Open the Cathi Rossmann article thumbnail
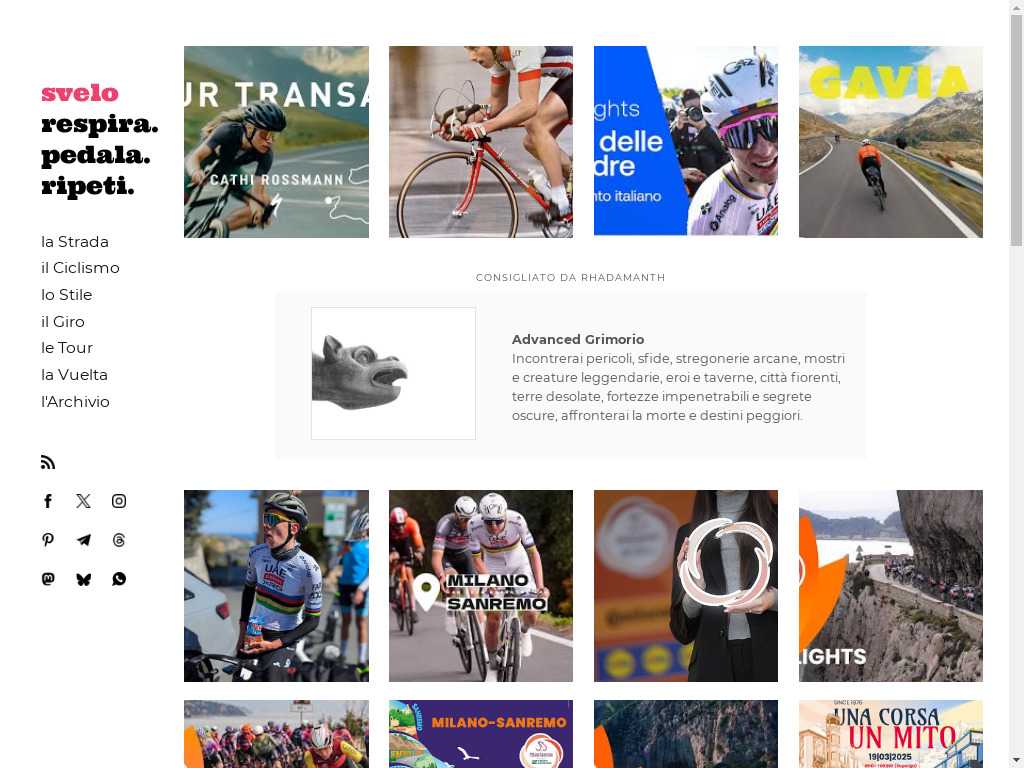Image resolution: width=1024 pixels, height=768 pixels. [276, 142]
